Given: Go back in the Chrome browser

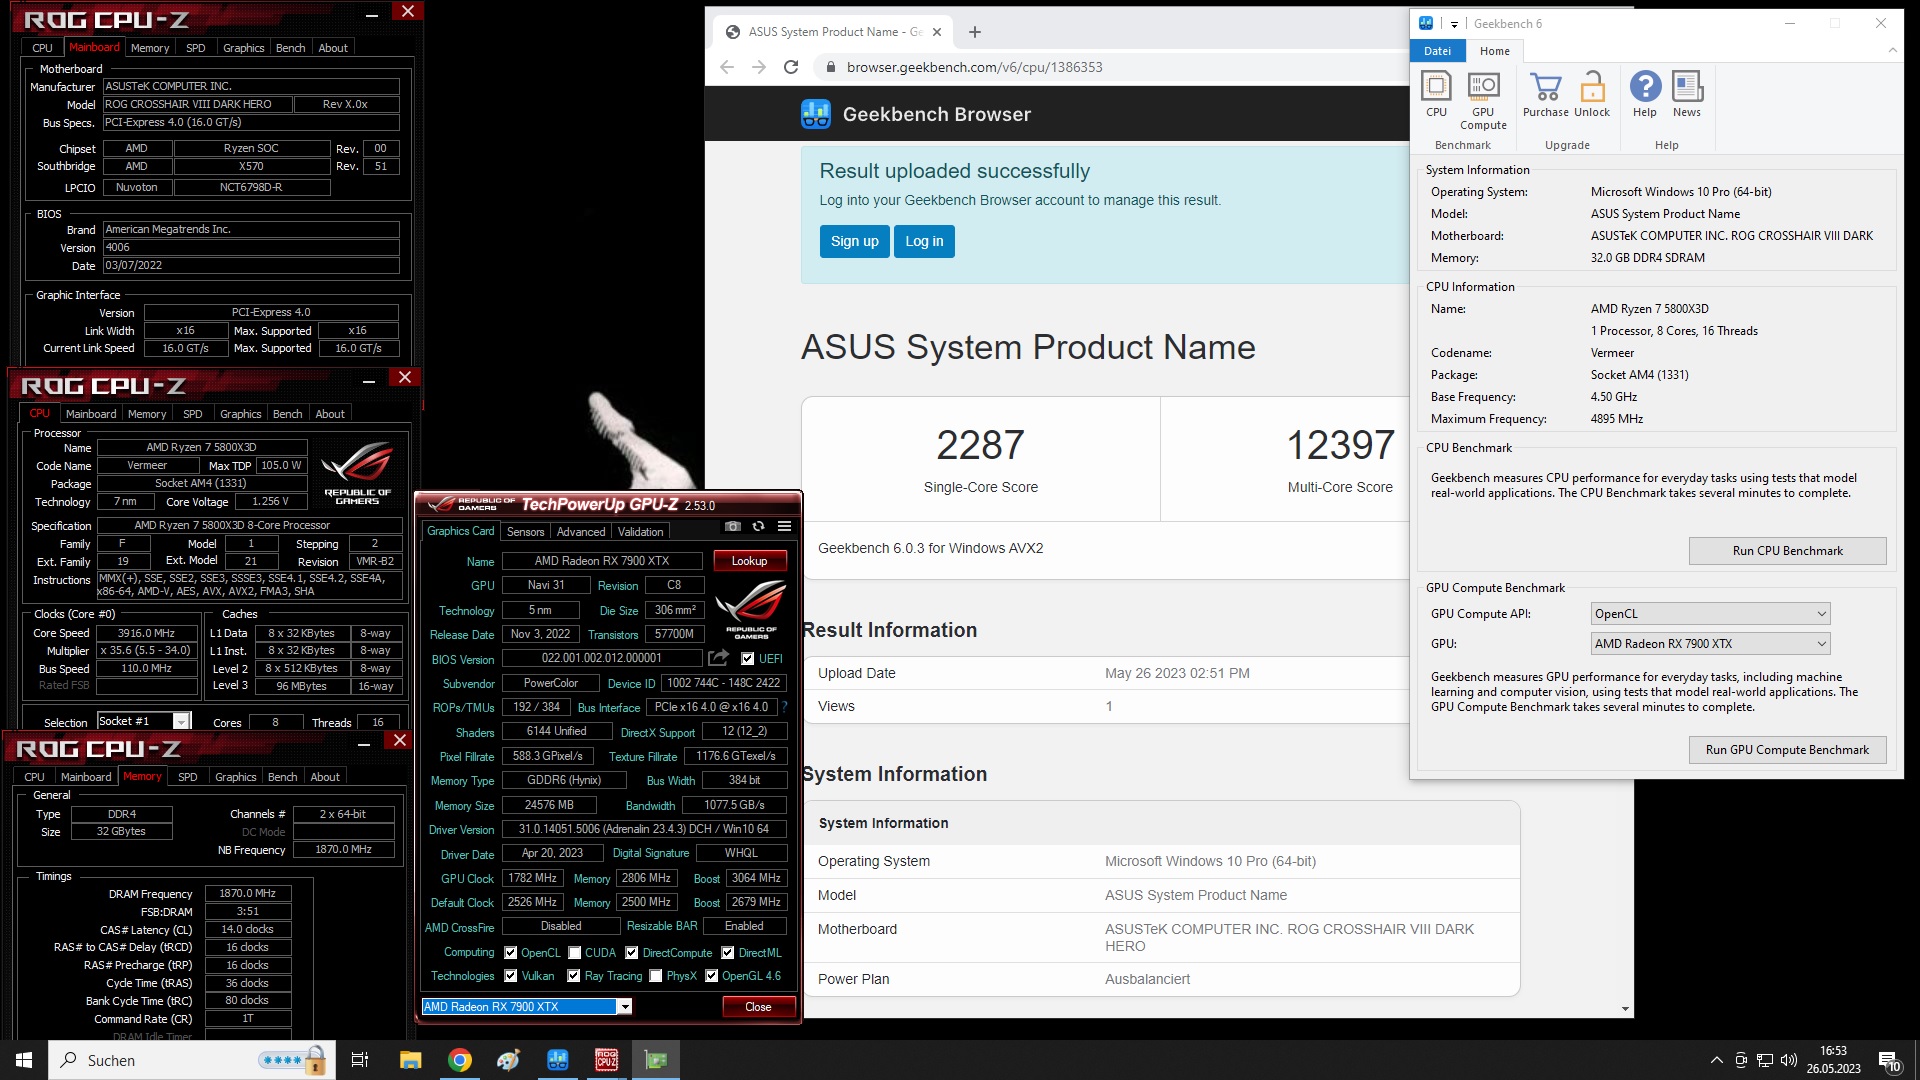Looking at the screenshot, I should (x=727, y=67).
